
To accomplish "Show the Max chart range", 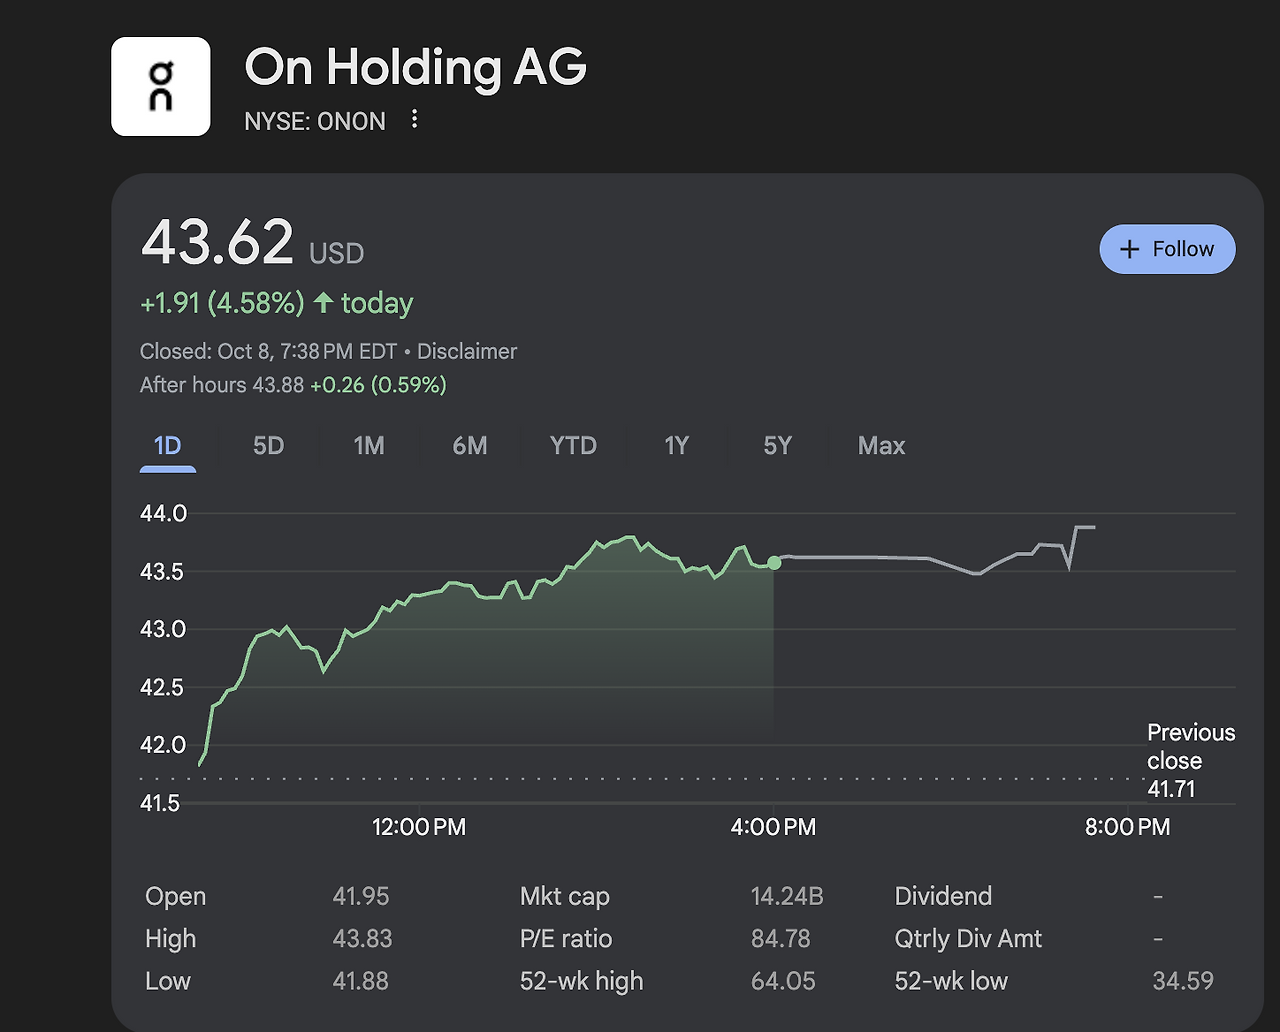I will pos(881,446).
